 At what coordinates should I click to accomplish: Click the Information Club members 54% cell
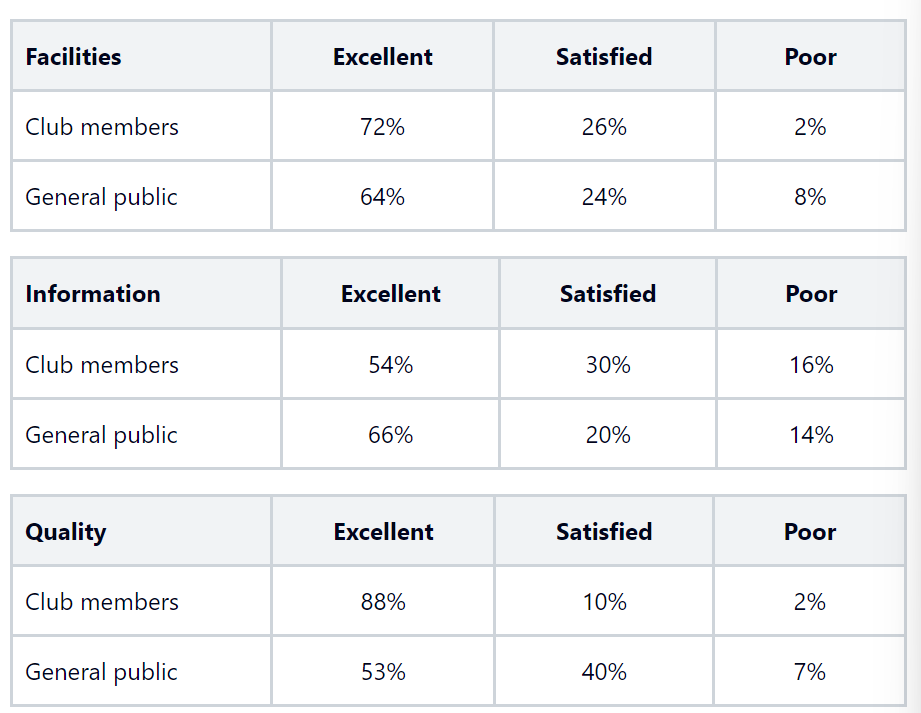click(390, 365)
